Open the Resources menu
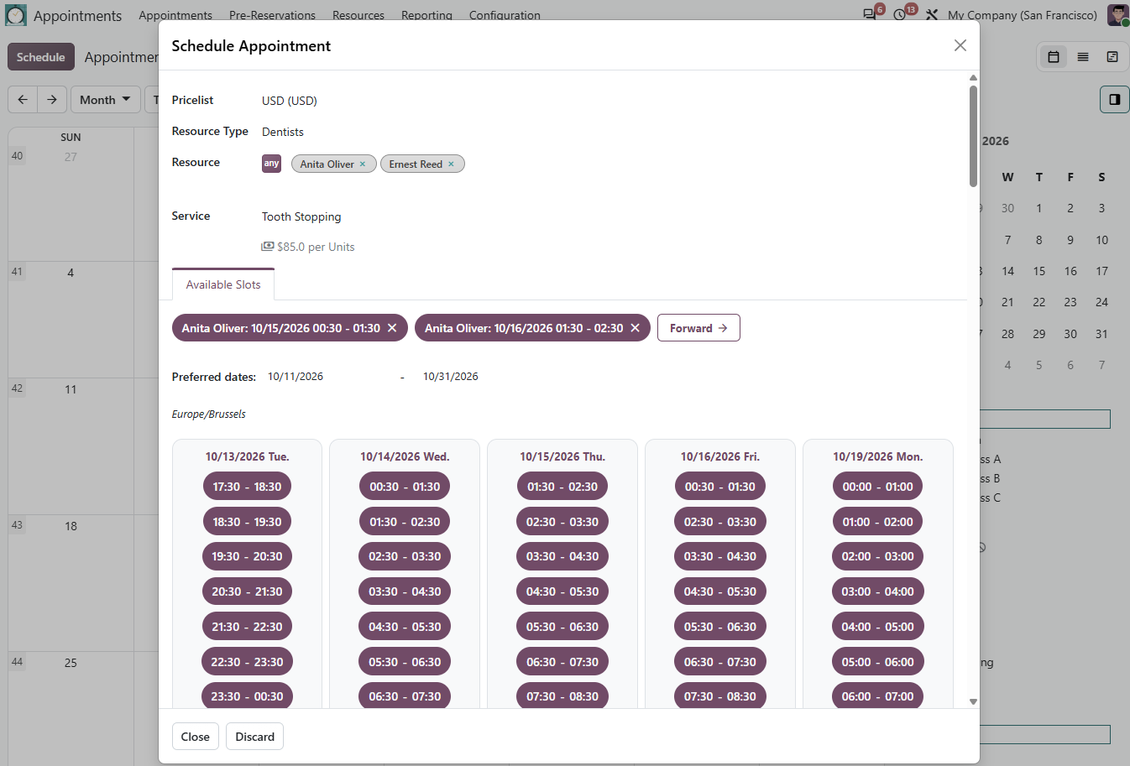This screenshot has width=1130, height=766. pyautogui.click(x=358, y=15)
